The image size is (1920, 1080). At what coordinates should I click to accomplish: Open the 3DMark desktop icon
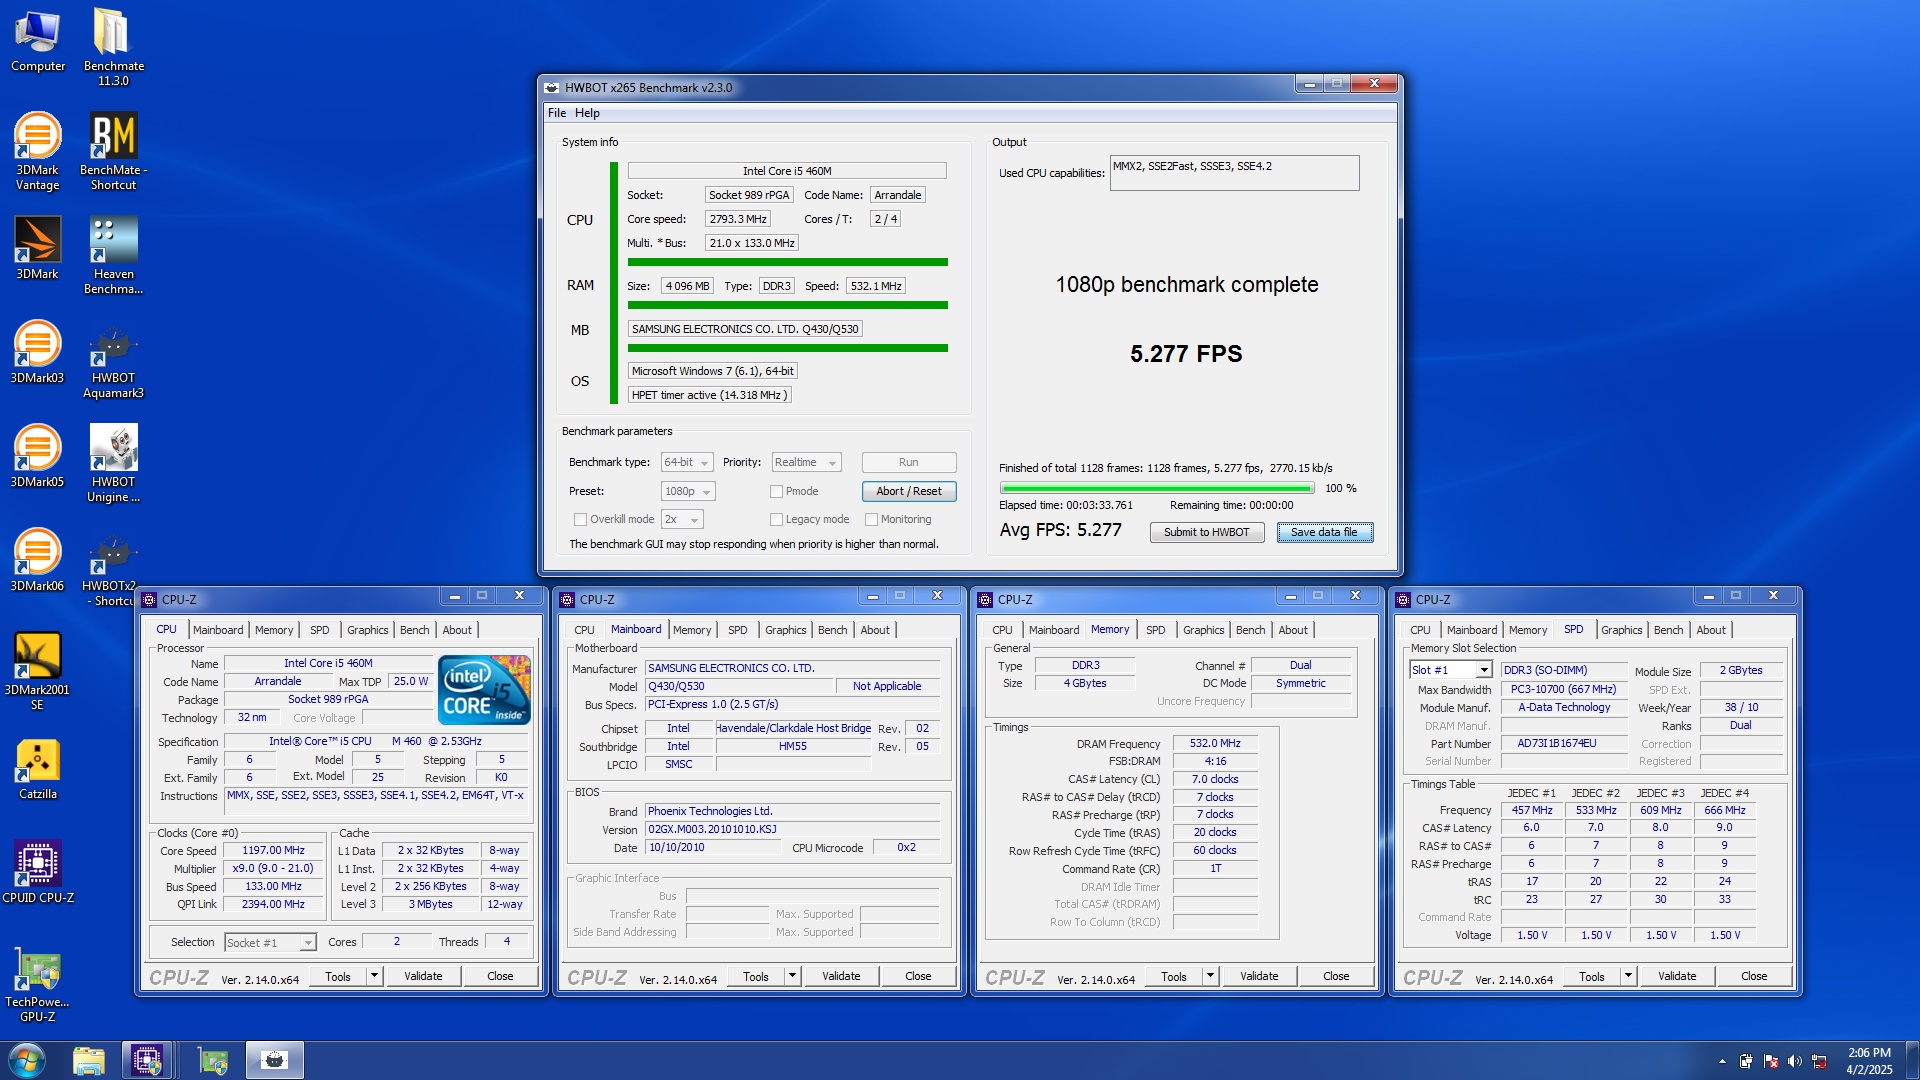(38, 248)
